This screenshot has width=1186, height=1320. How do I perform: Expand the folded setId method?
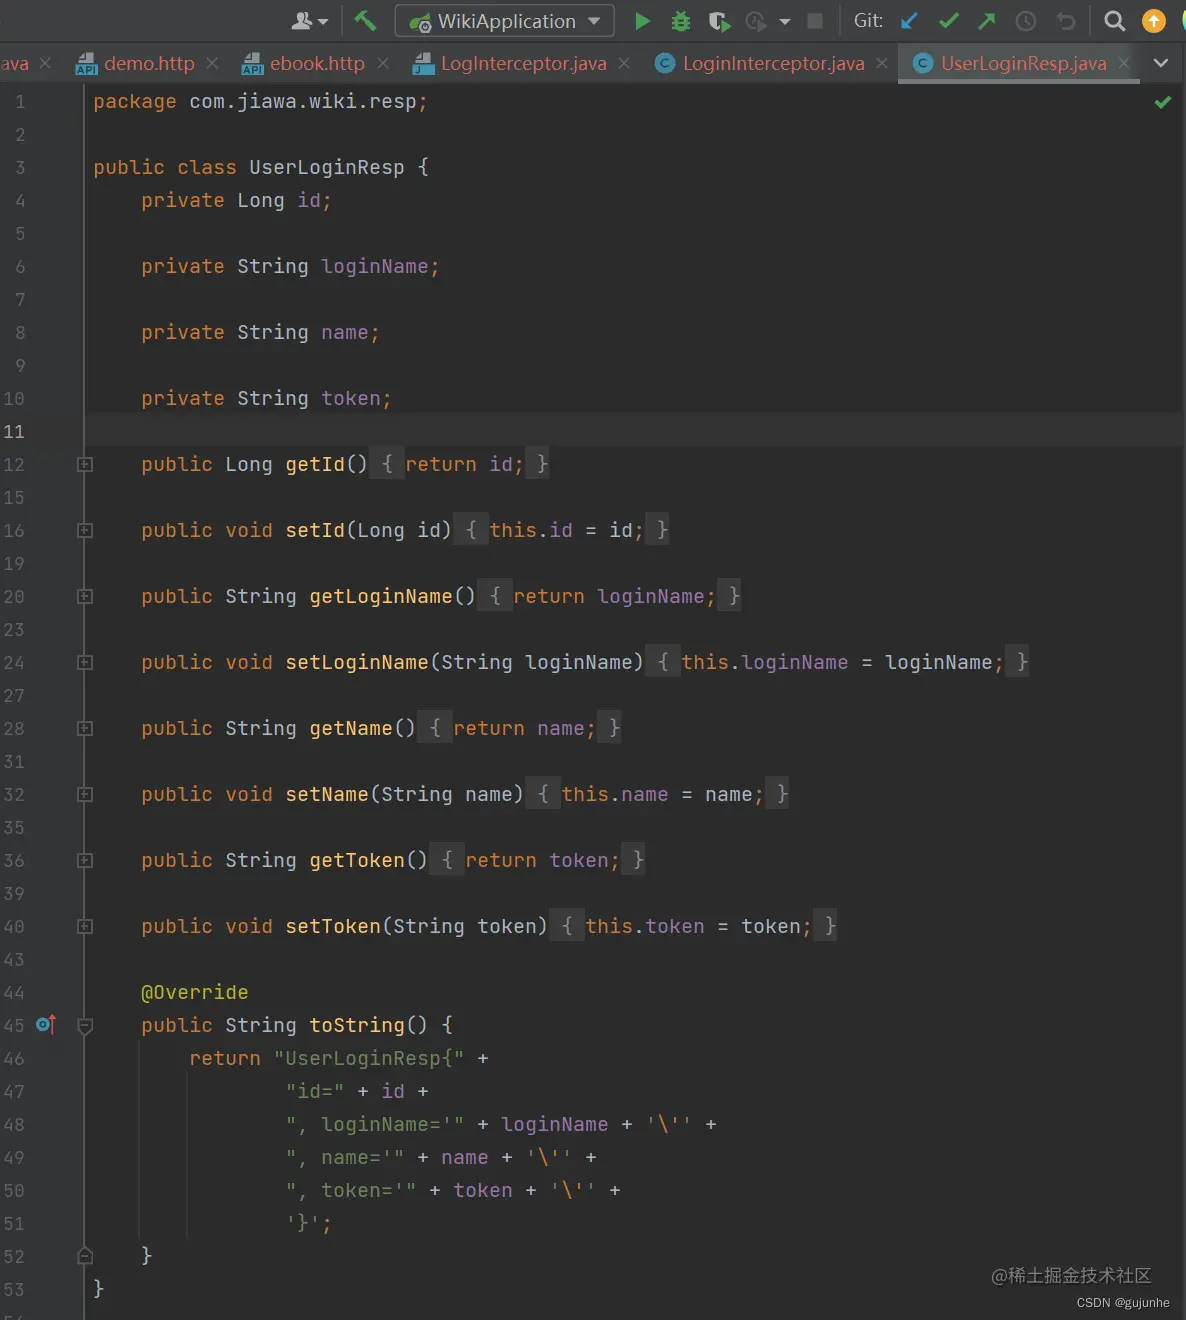coord(85,530)
